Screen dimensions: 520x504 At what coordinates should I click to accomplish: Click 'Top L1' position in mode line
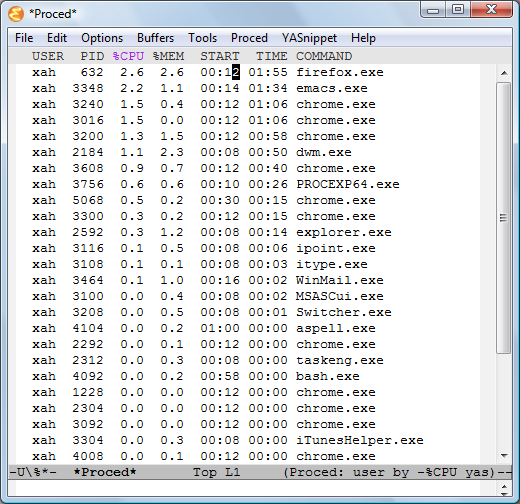[x=216, y=472]
